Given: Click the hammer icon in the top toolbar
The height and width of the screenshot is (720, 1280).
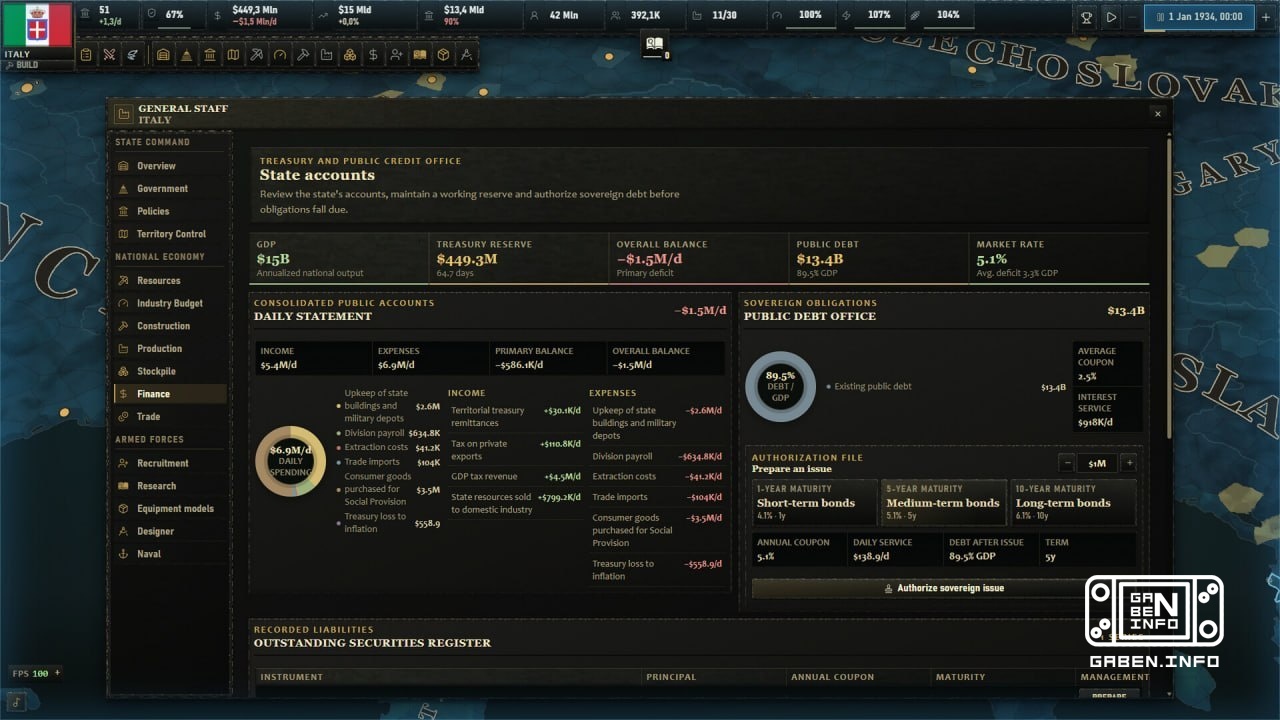Looking at the screenshot, I should coord(302,55).
